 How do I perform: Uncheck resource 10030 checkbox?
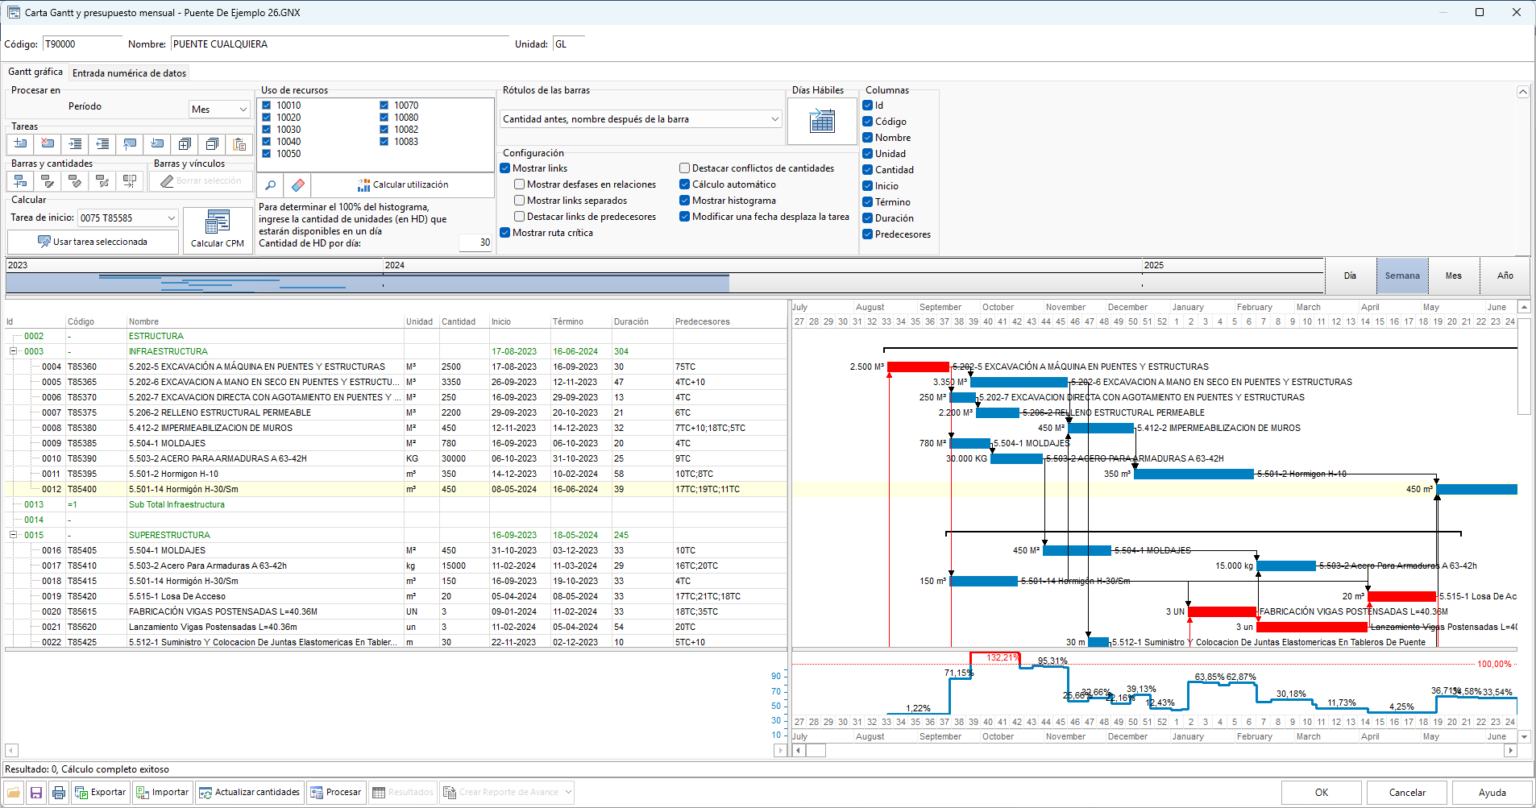click(x=266, y=130)
